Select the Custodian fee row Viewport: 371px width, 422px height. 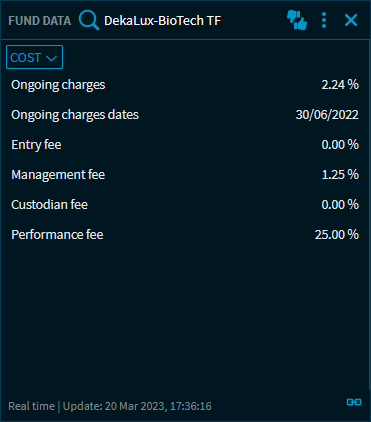(185, 205)
